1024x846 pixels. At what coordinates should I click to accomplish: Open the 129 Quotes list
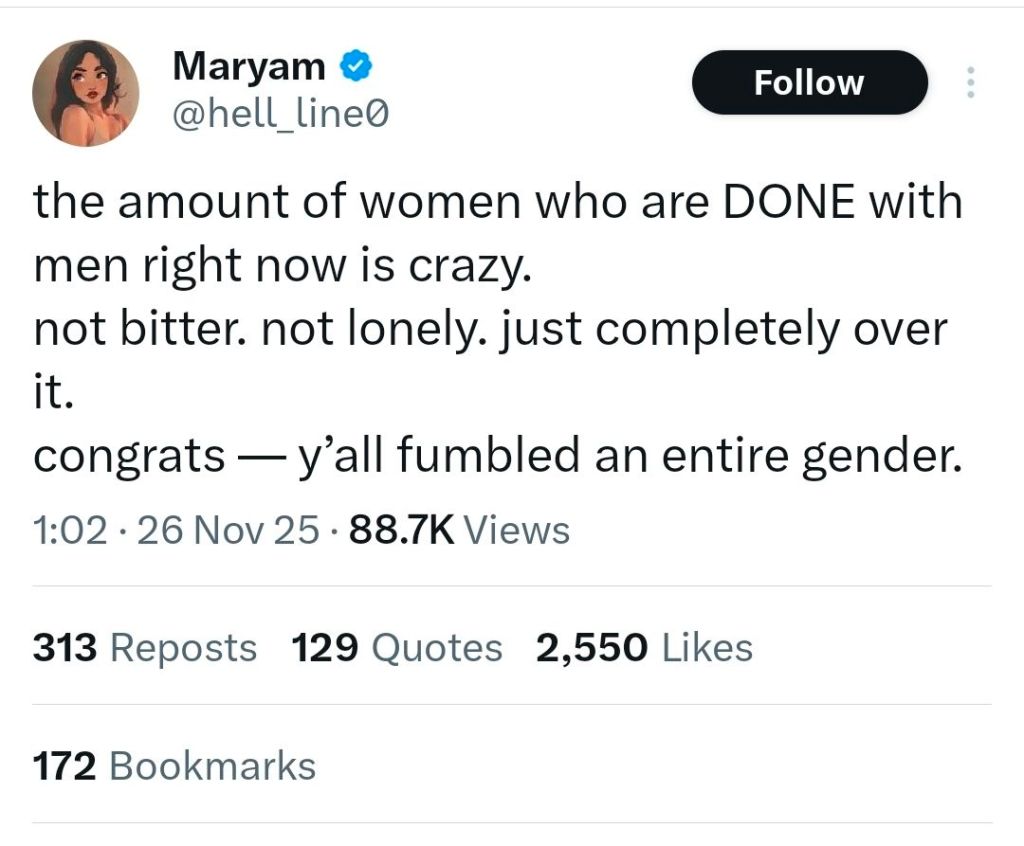[396, 648]
